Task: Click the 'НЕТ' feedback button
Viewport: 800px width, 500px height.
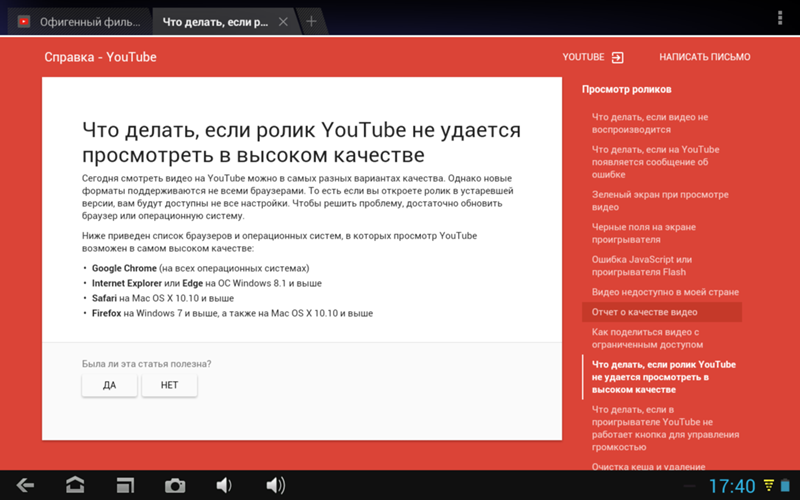Action: point(169,386)
